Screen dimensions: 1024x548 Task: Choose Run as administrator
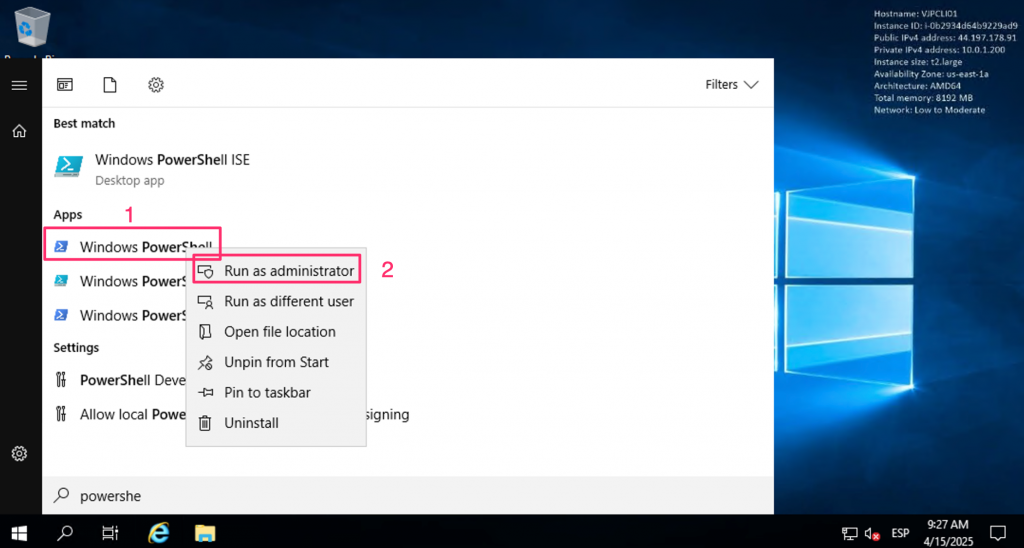(x=288, y=271)
